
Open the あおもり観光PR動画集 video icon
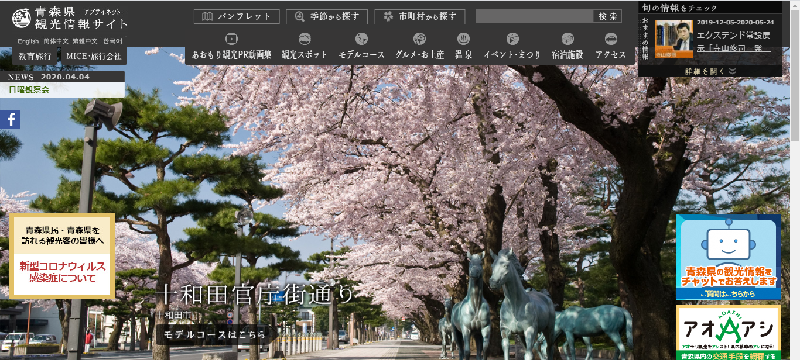[x=232, y=39]
